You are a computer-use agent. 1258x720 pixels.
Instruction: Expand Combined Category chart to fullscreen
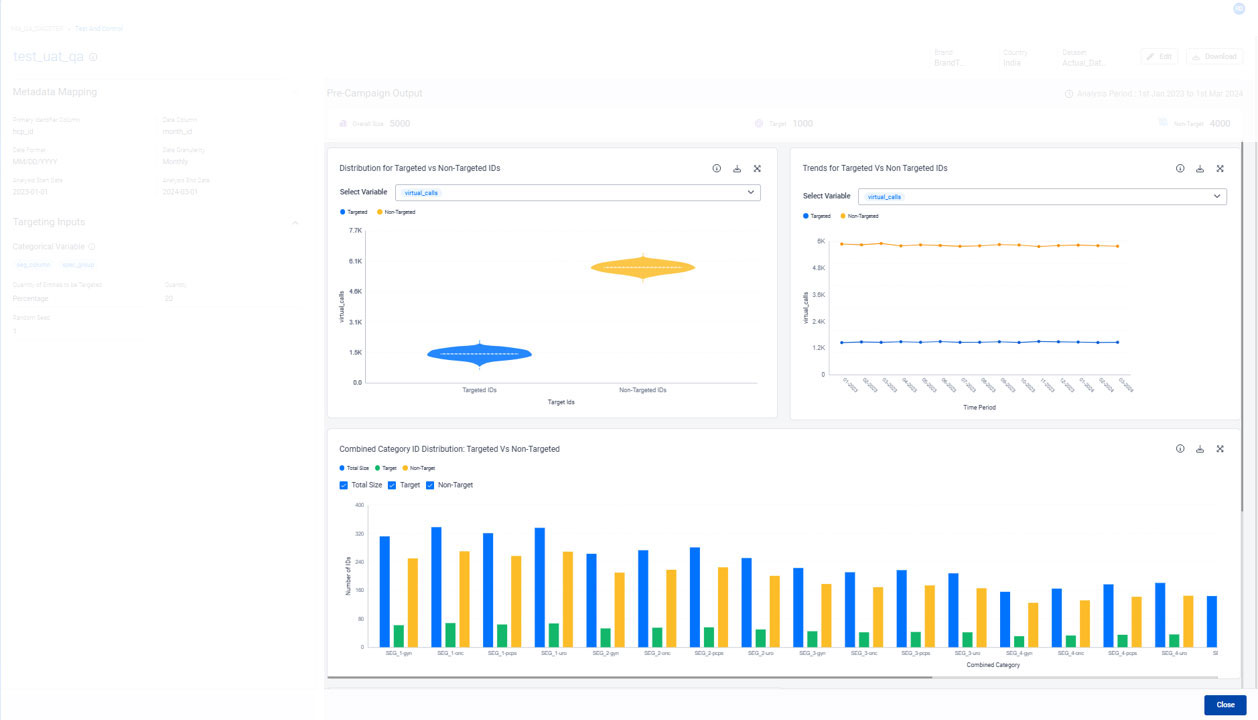(x=1220, y=449)
